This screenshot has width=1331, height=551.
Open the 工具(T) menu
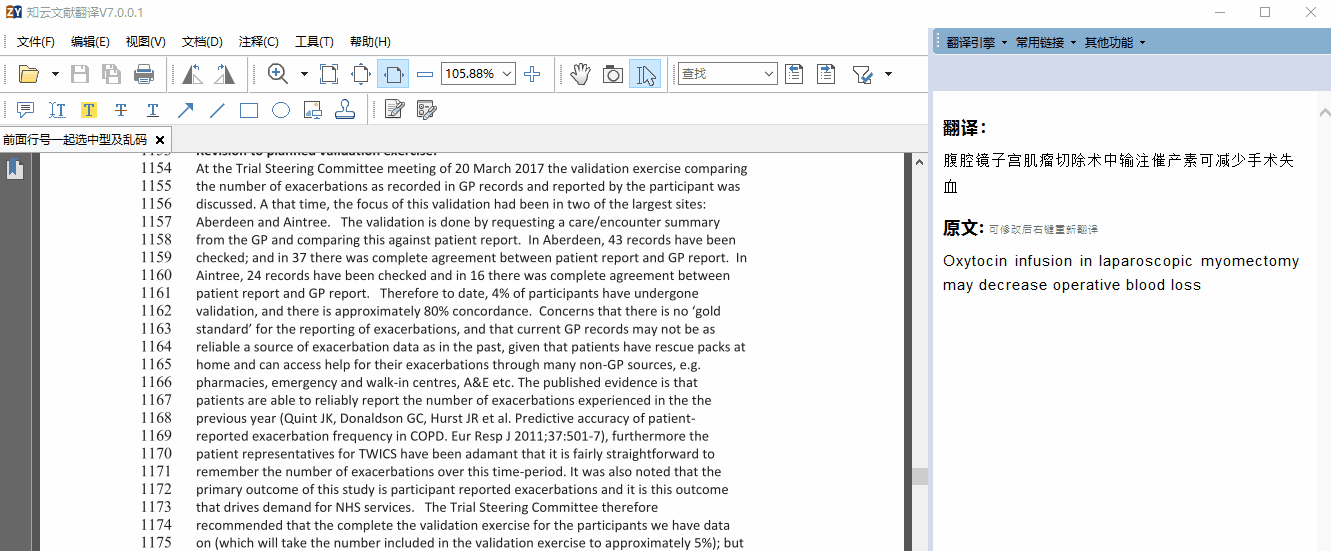[314, 42]
